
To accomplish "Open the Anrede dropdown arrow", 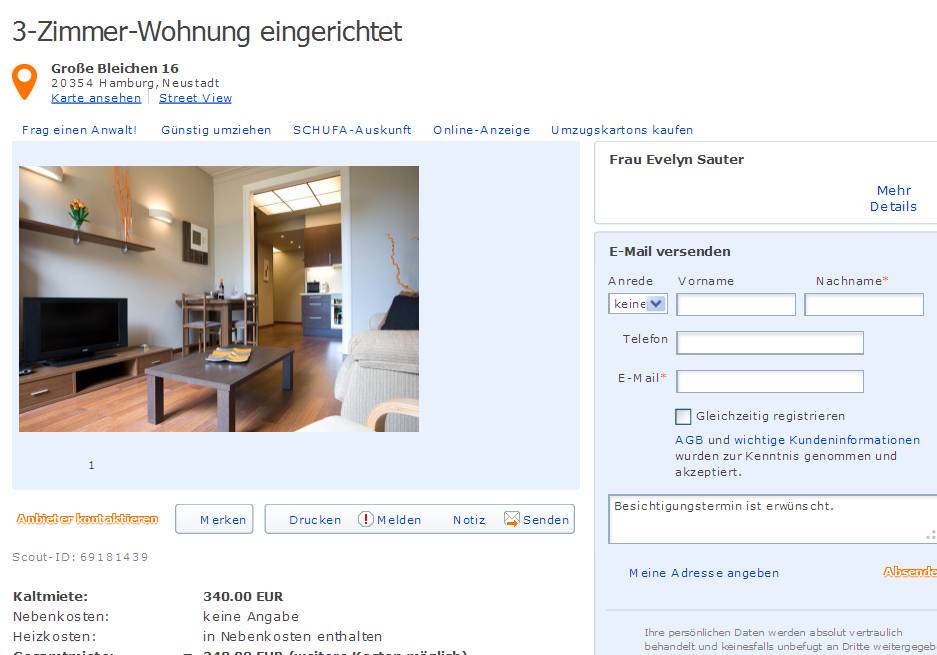I will click(656, 304).
